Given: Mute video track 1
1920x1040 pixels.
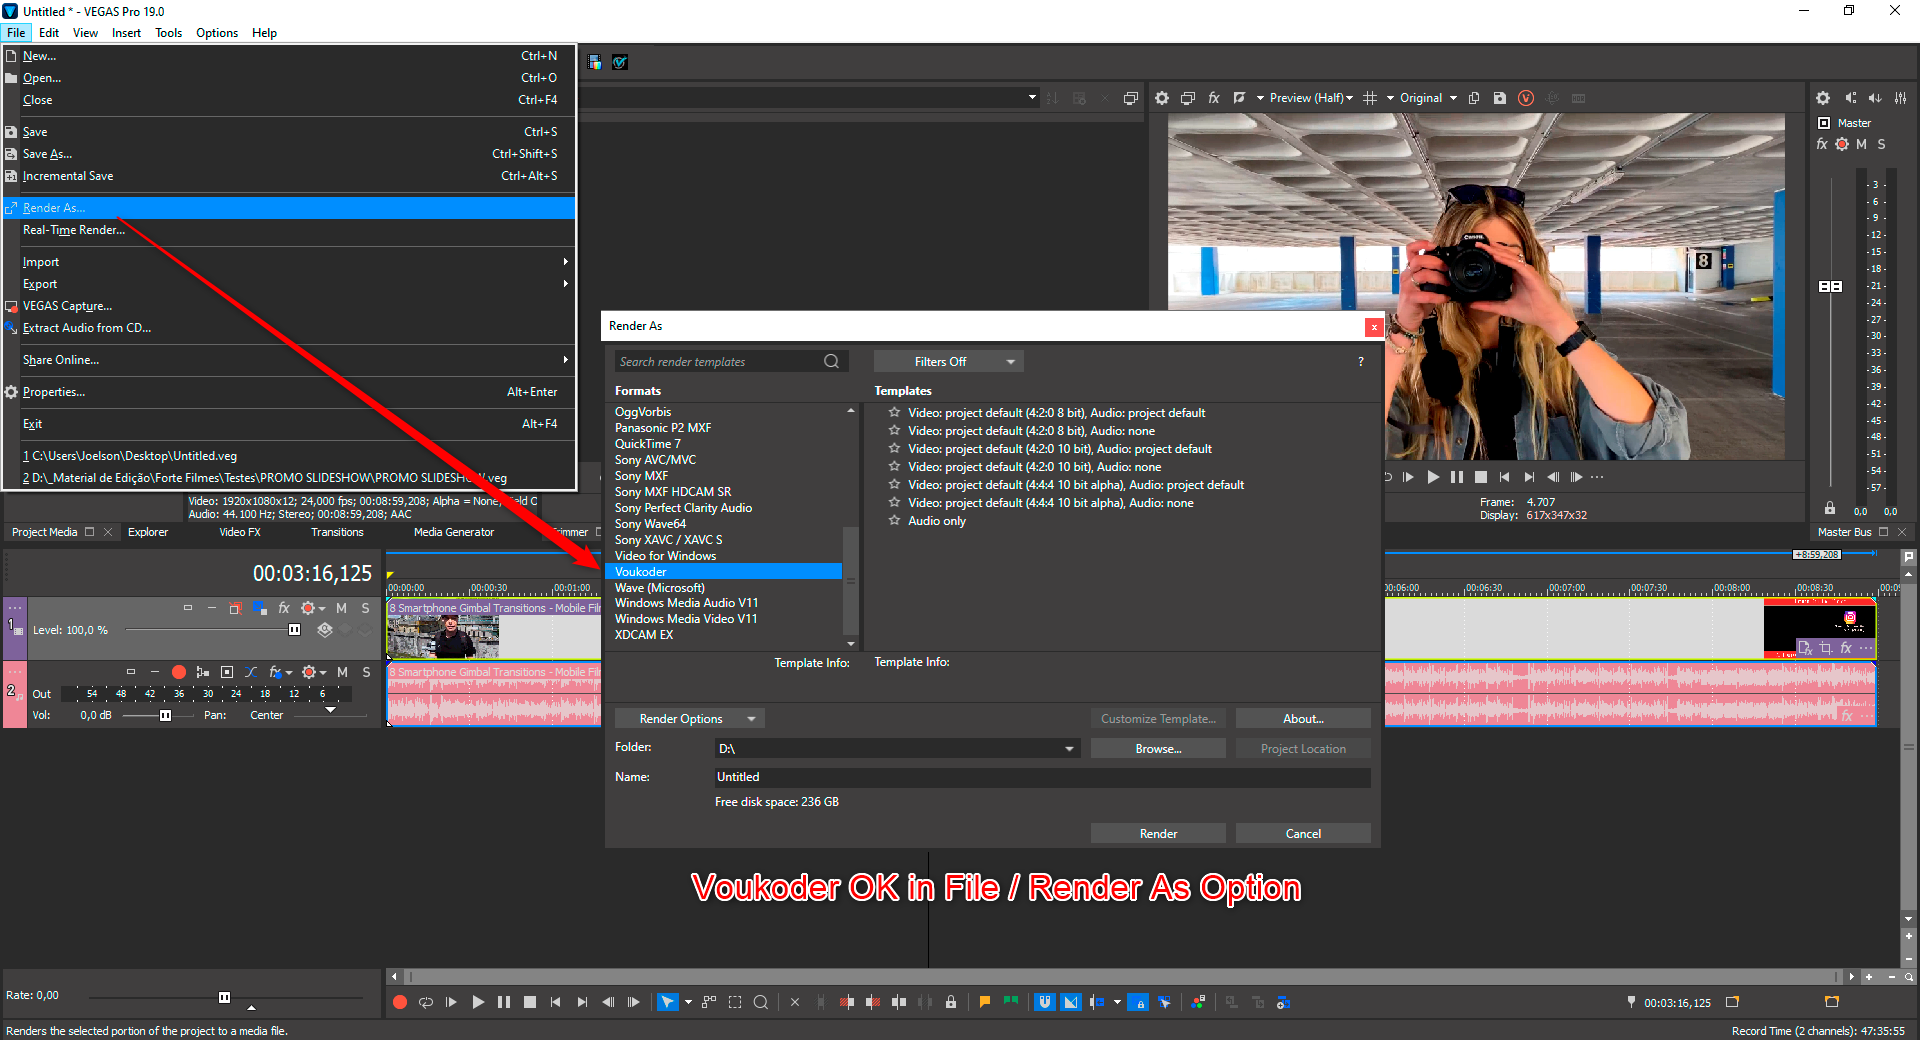Looking at the screenshot, I should pos(342,608).
